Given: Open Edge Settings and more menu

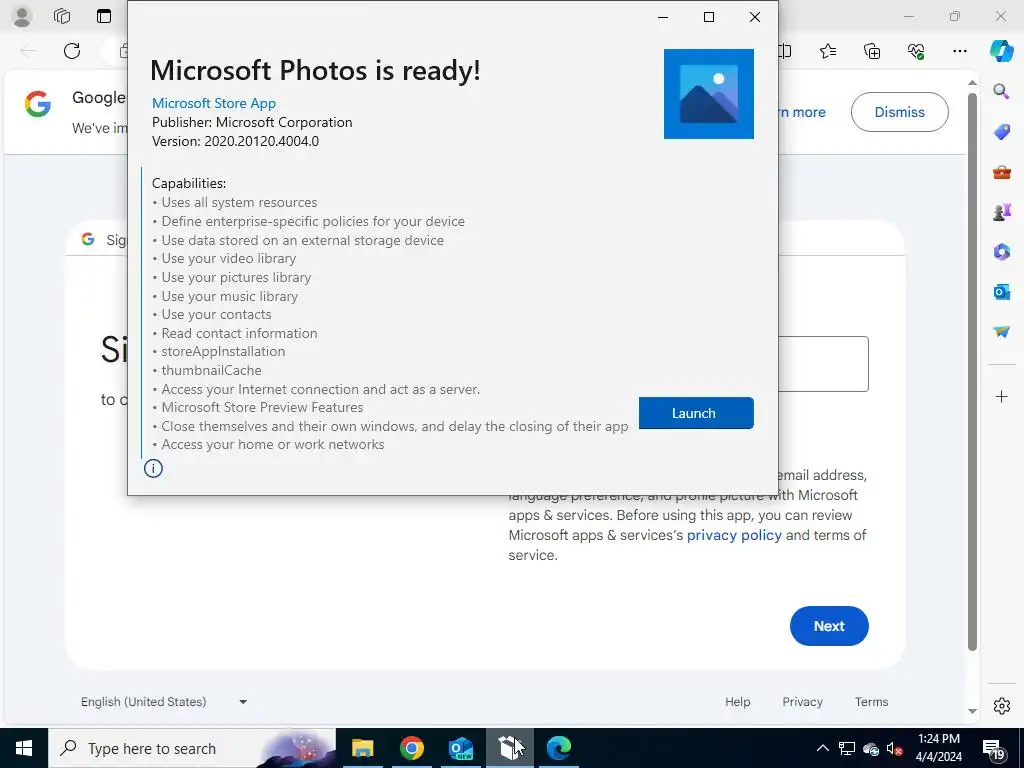Looking at the screenshot, I should (x=959, y=51).
